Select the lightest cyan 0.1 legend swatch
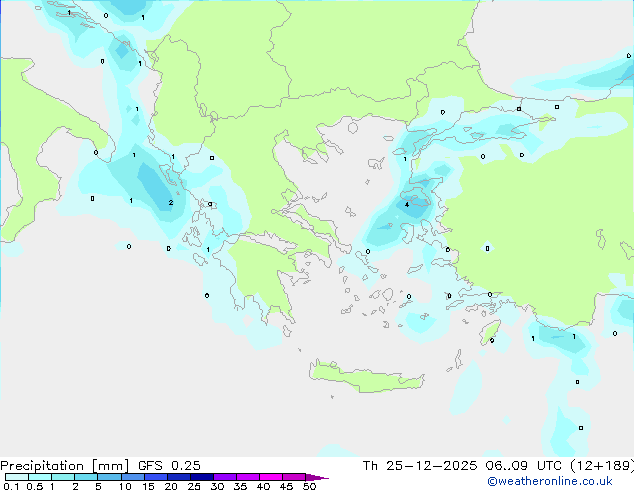 coord(16,477)
